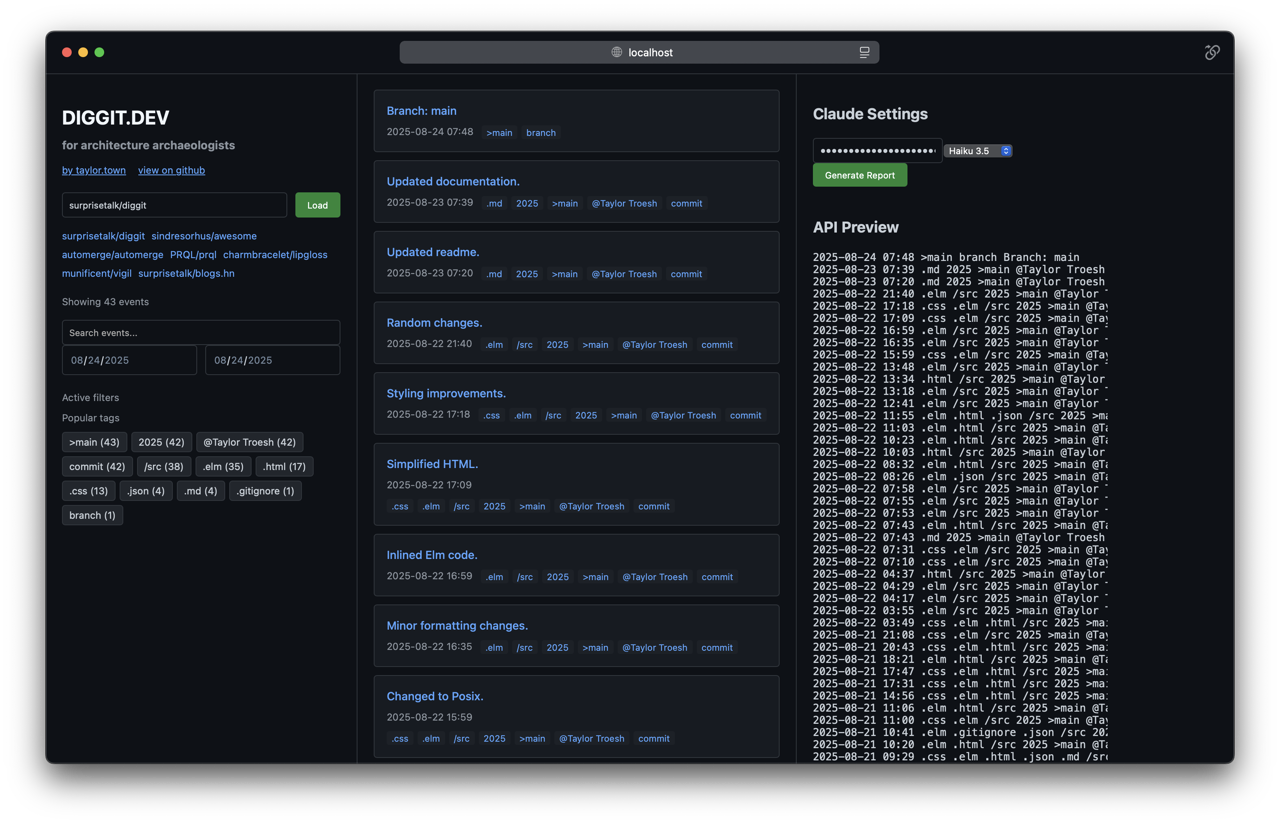This screenshot has height=824, width=1280.
Task: Select the charmbracelet/lipgloss repo shortcut
Action: [275, 254]
